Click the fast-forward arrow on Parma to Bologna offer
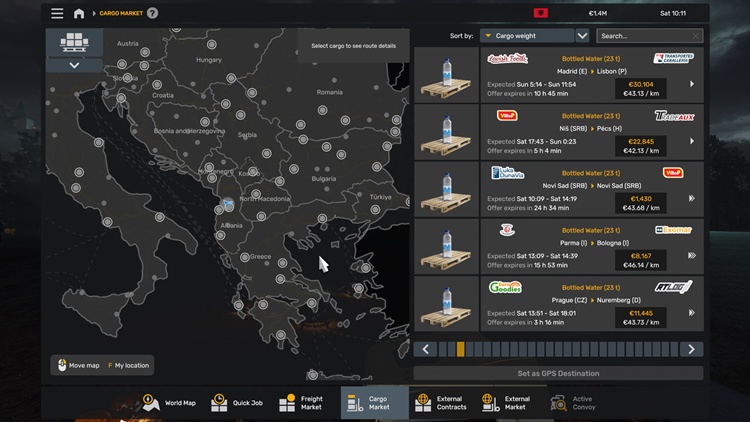The image size is (750, 422). coord(691,255)
